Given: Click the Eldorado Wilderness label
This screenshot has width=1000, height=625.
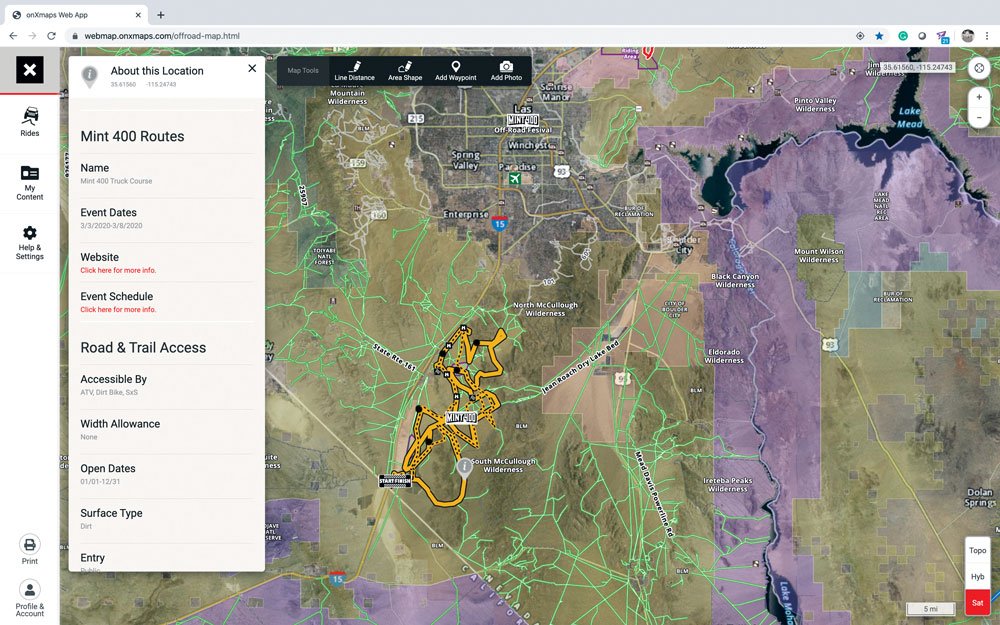Looking at the screenshot, I should (x=724, y=356).
